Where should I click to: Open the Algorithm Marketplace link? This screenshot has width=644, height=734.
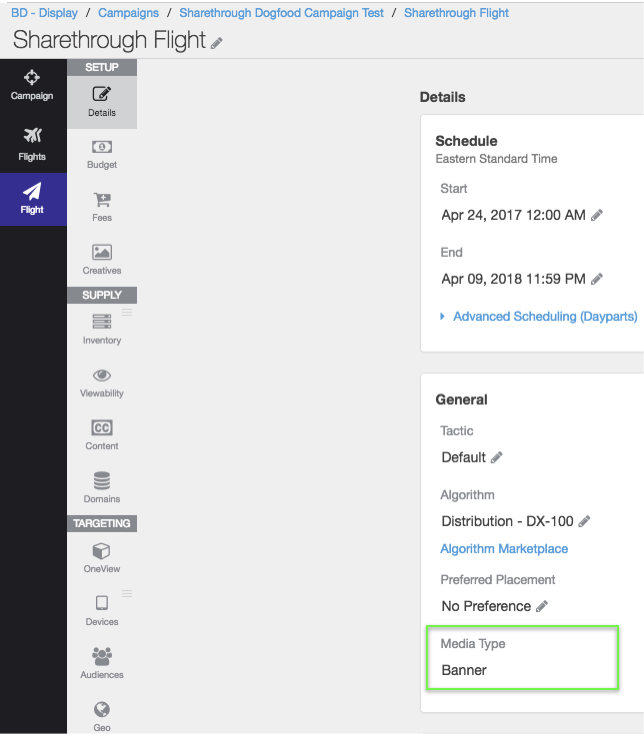pyautogui.click(x=504, y=549)
